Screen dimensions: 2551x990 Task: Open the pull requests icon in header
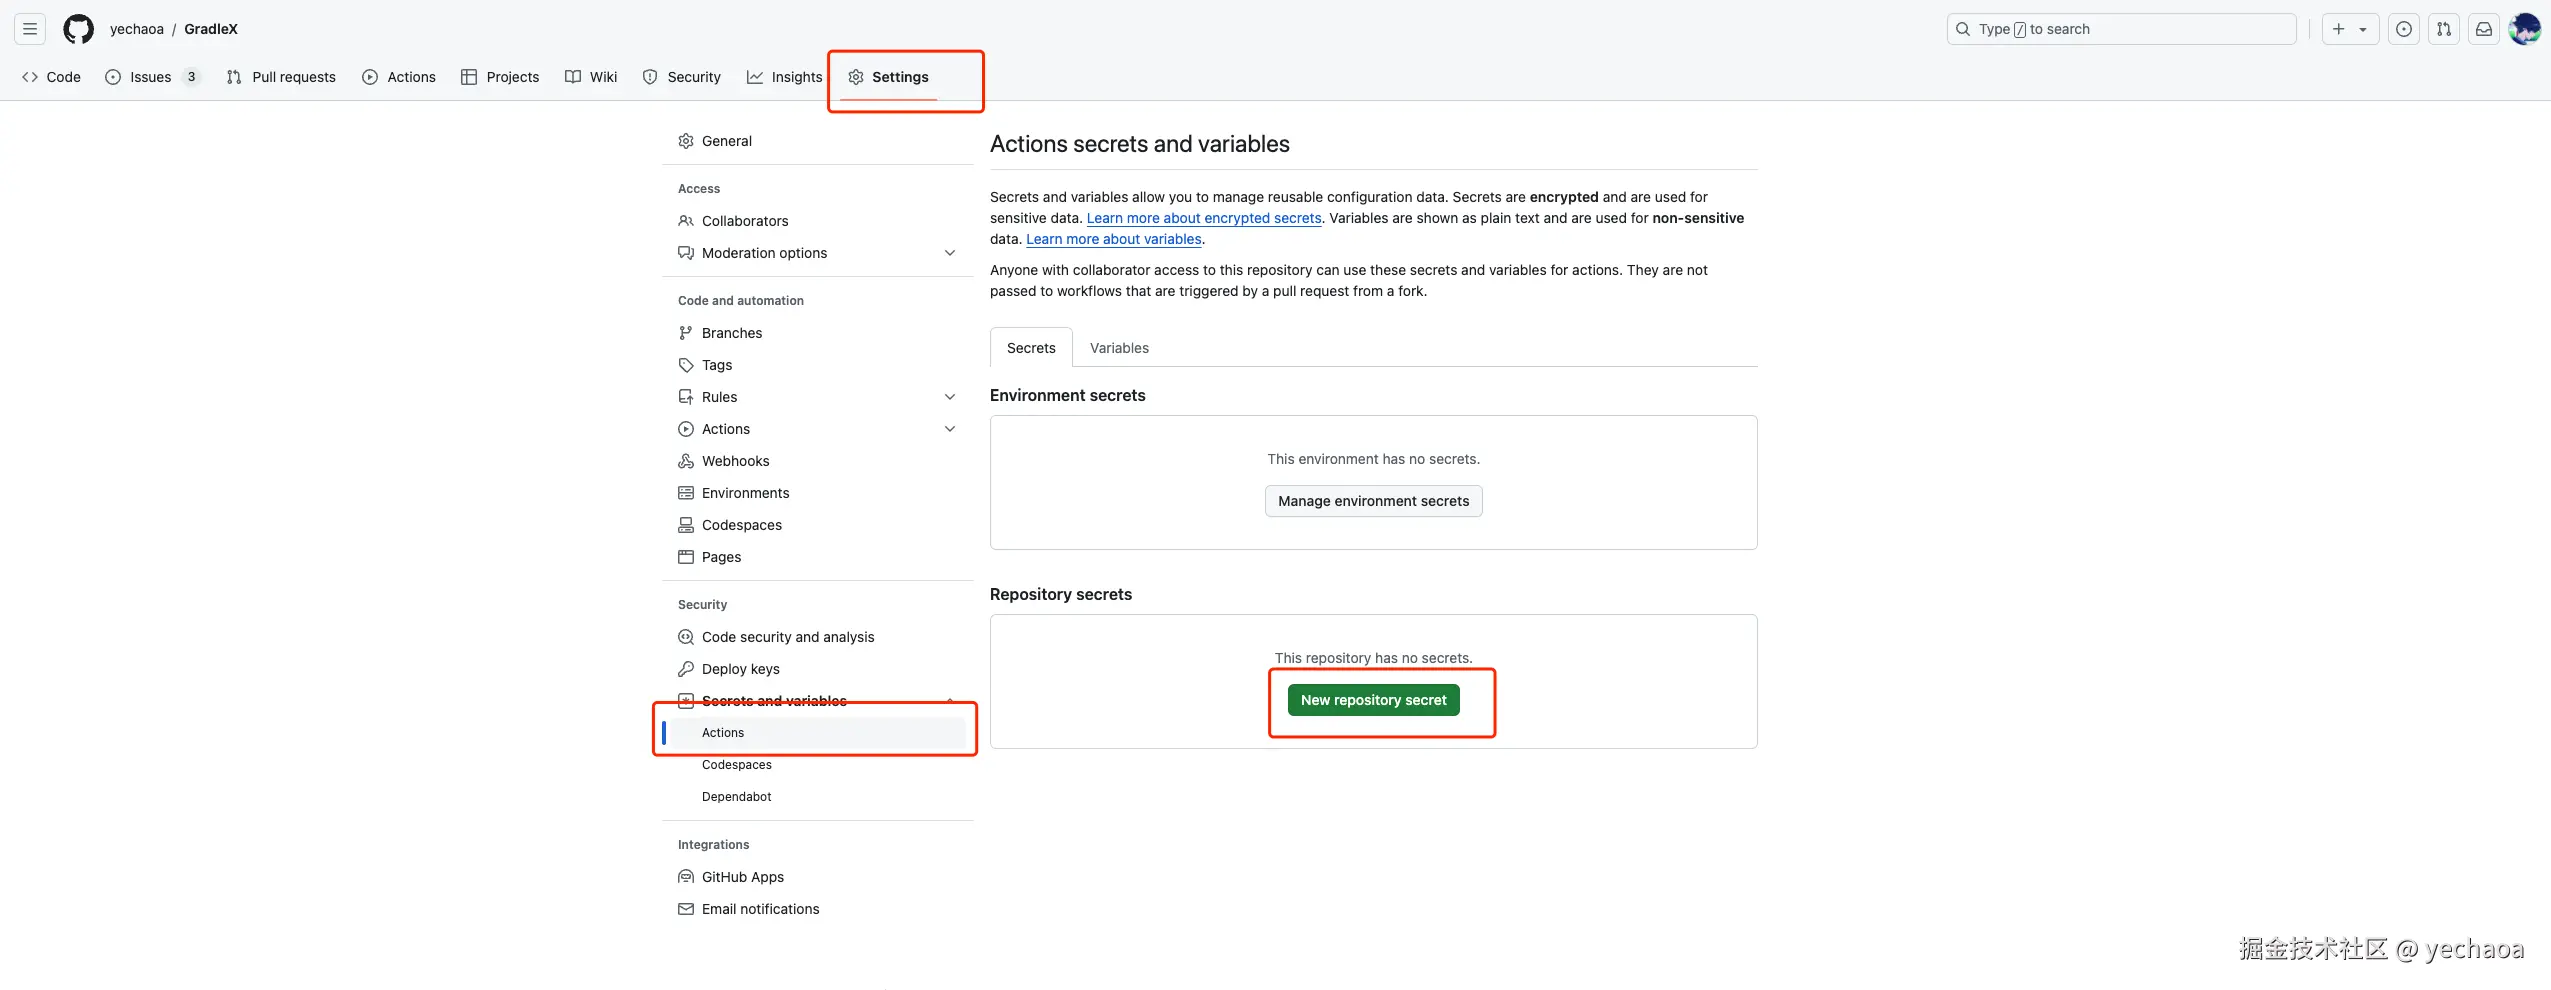(x=2444, y=29)
